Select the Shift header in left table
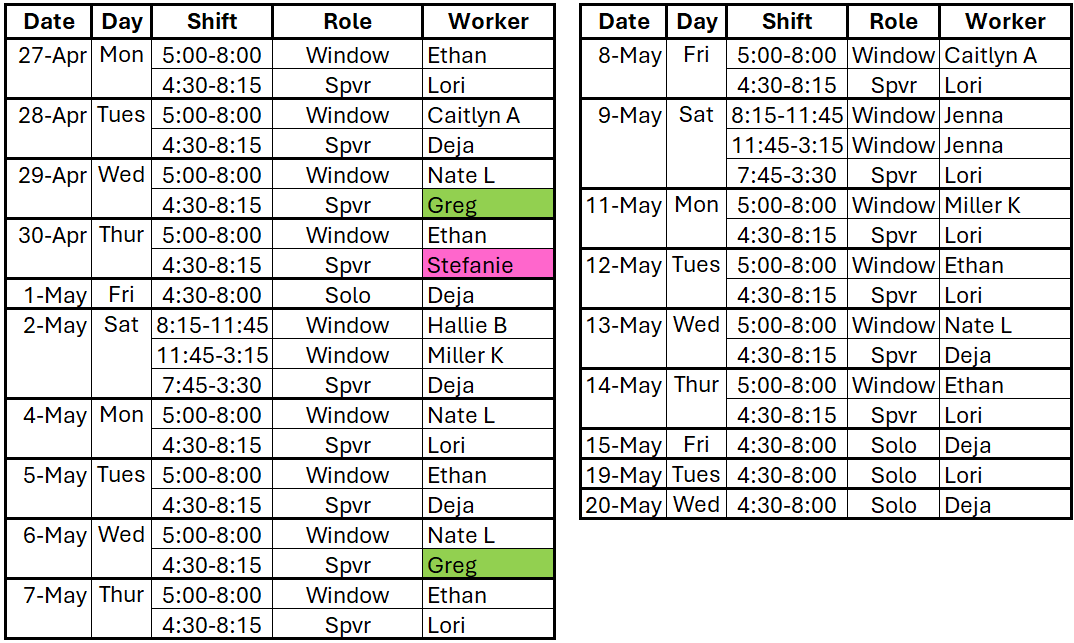This screenshot has height=643, width=1074. coord(212,21)
